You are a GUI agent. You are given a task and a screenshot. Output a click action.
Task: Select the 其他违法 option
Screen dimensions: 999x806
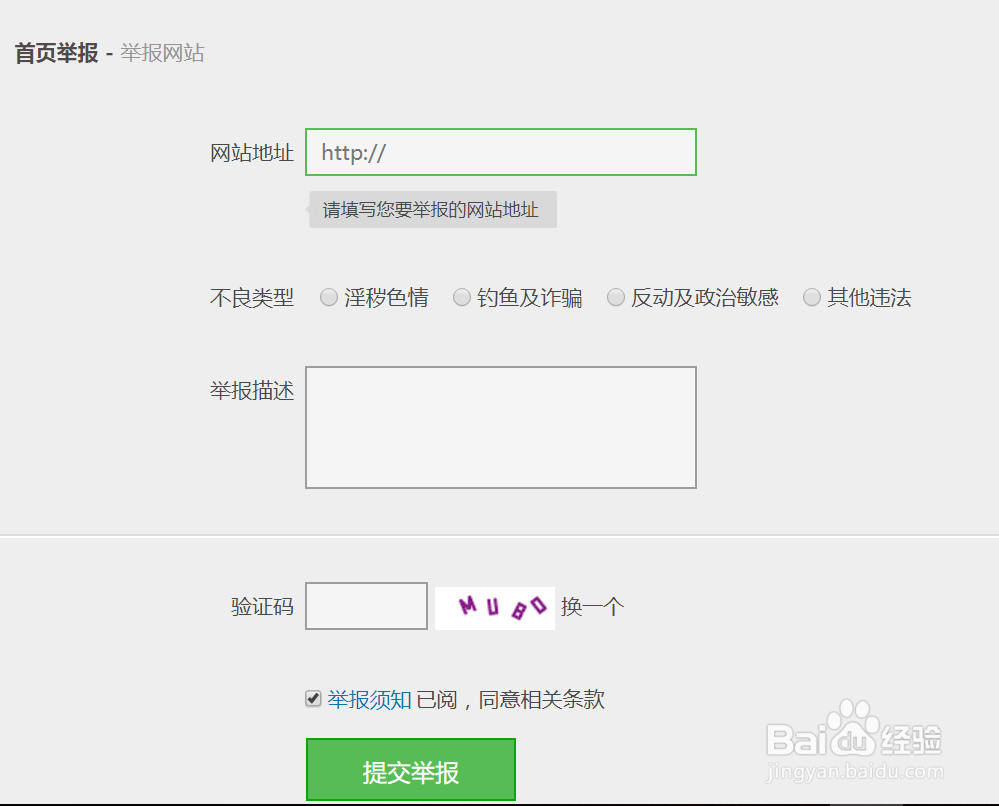812,296
